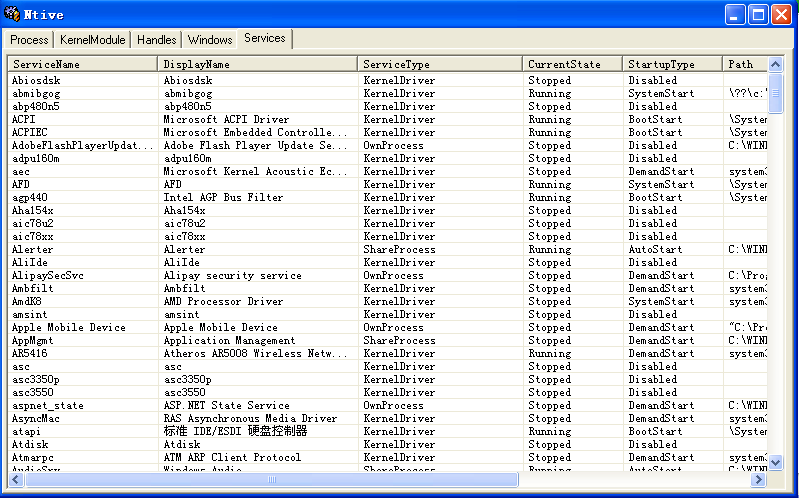Click the horizontal scrollbar thumb

pos(271,479)
